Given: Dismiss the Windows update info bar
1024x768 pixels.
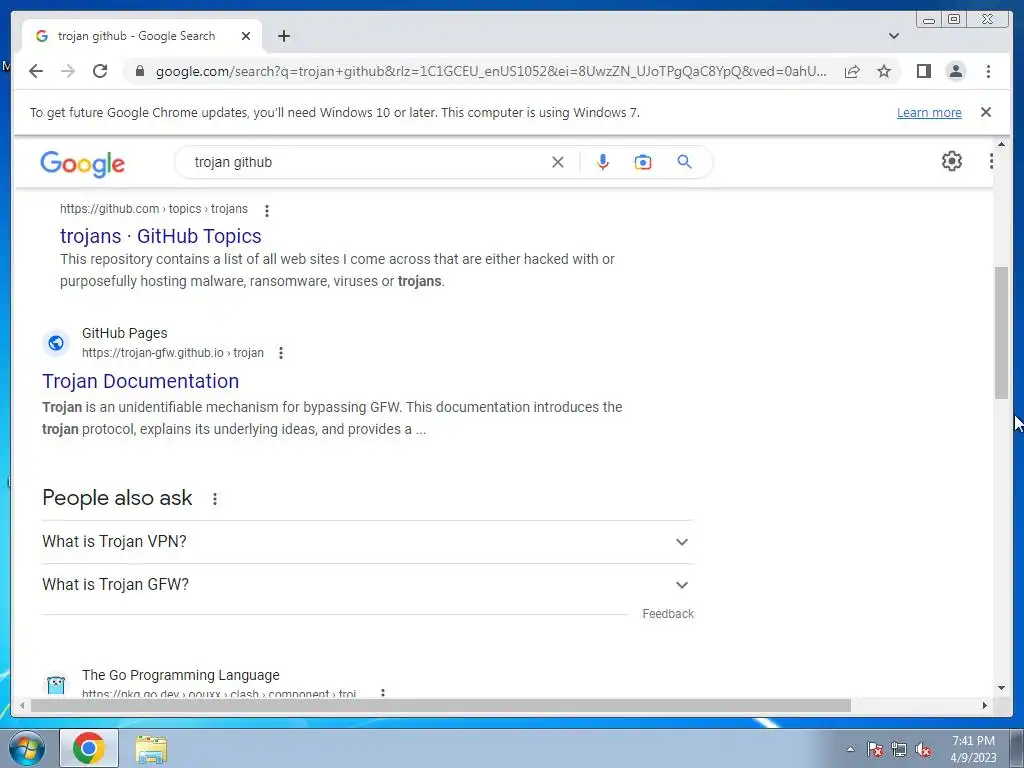Looking at the screenshot, I should pyautogui.click(x=986, y=112).
